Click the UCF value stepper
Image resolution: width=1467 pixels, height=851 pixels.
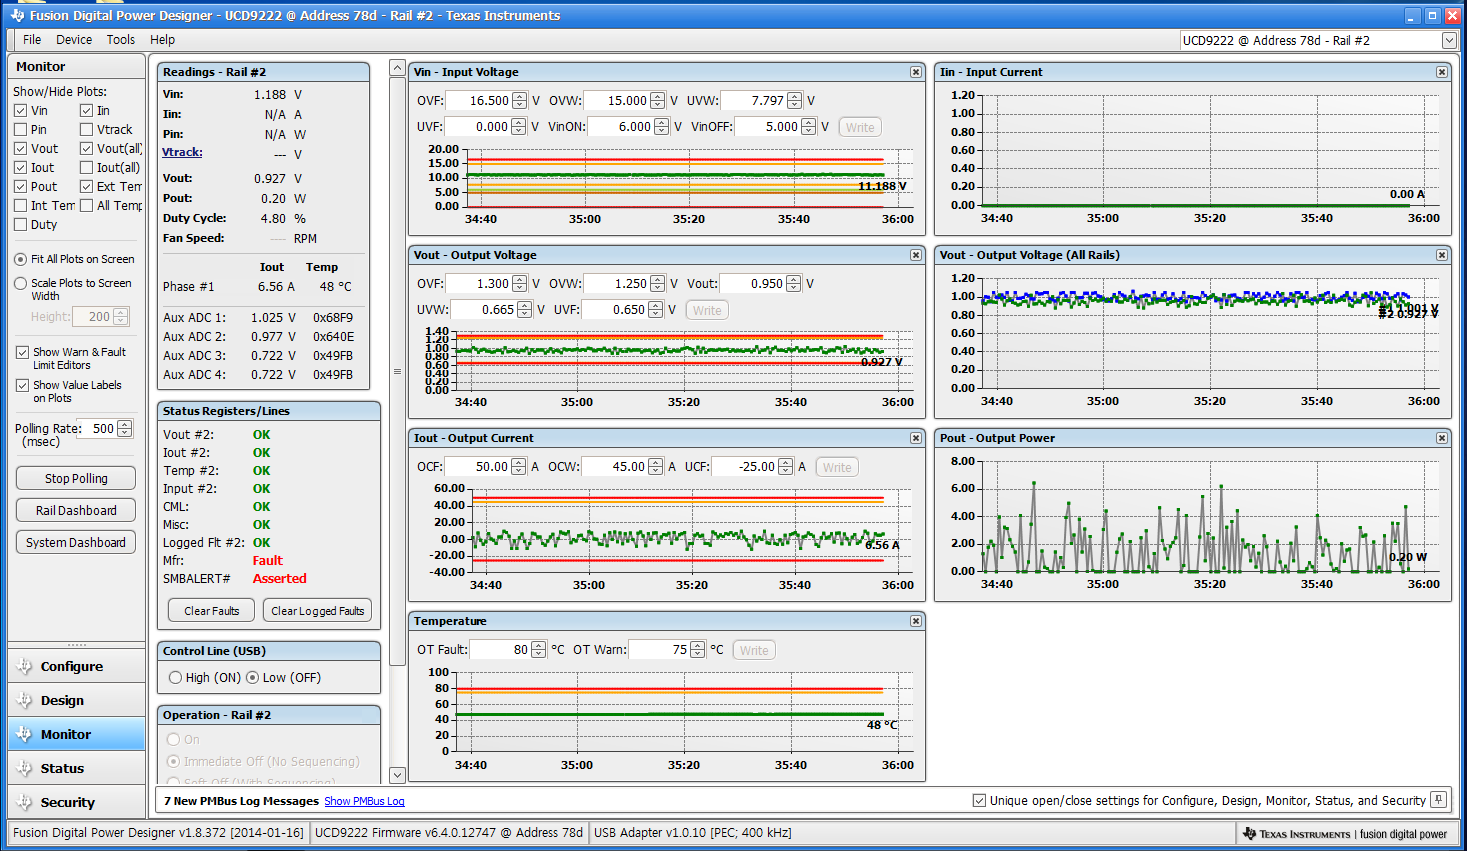click(x=785, y=467)
